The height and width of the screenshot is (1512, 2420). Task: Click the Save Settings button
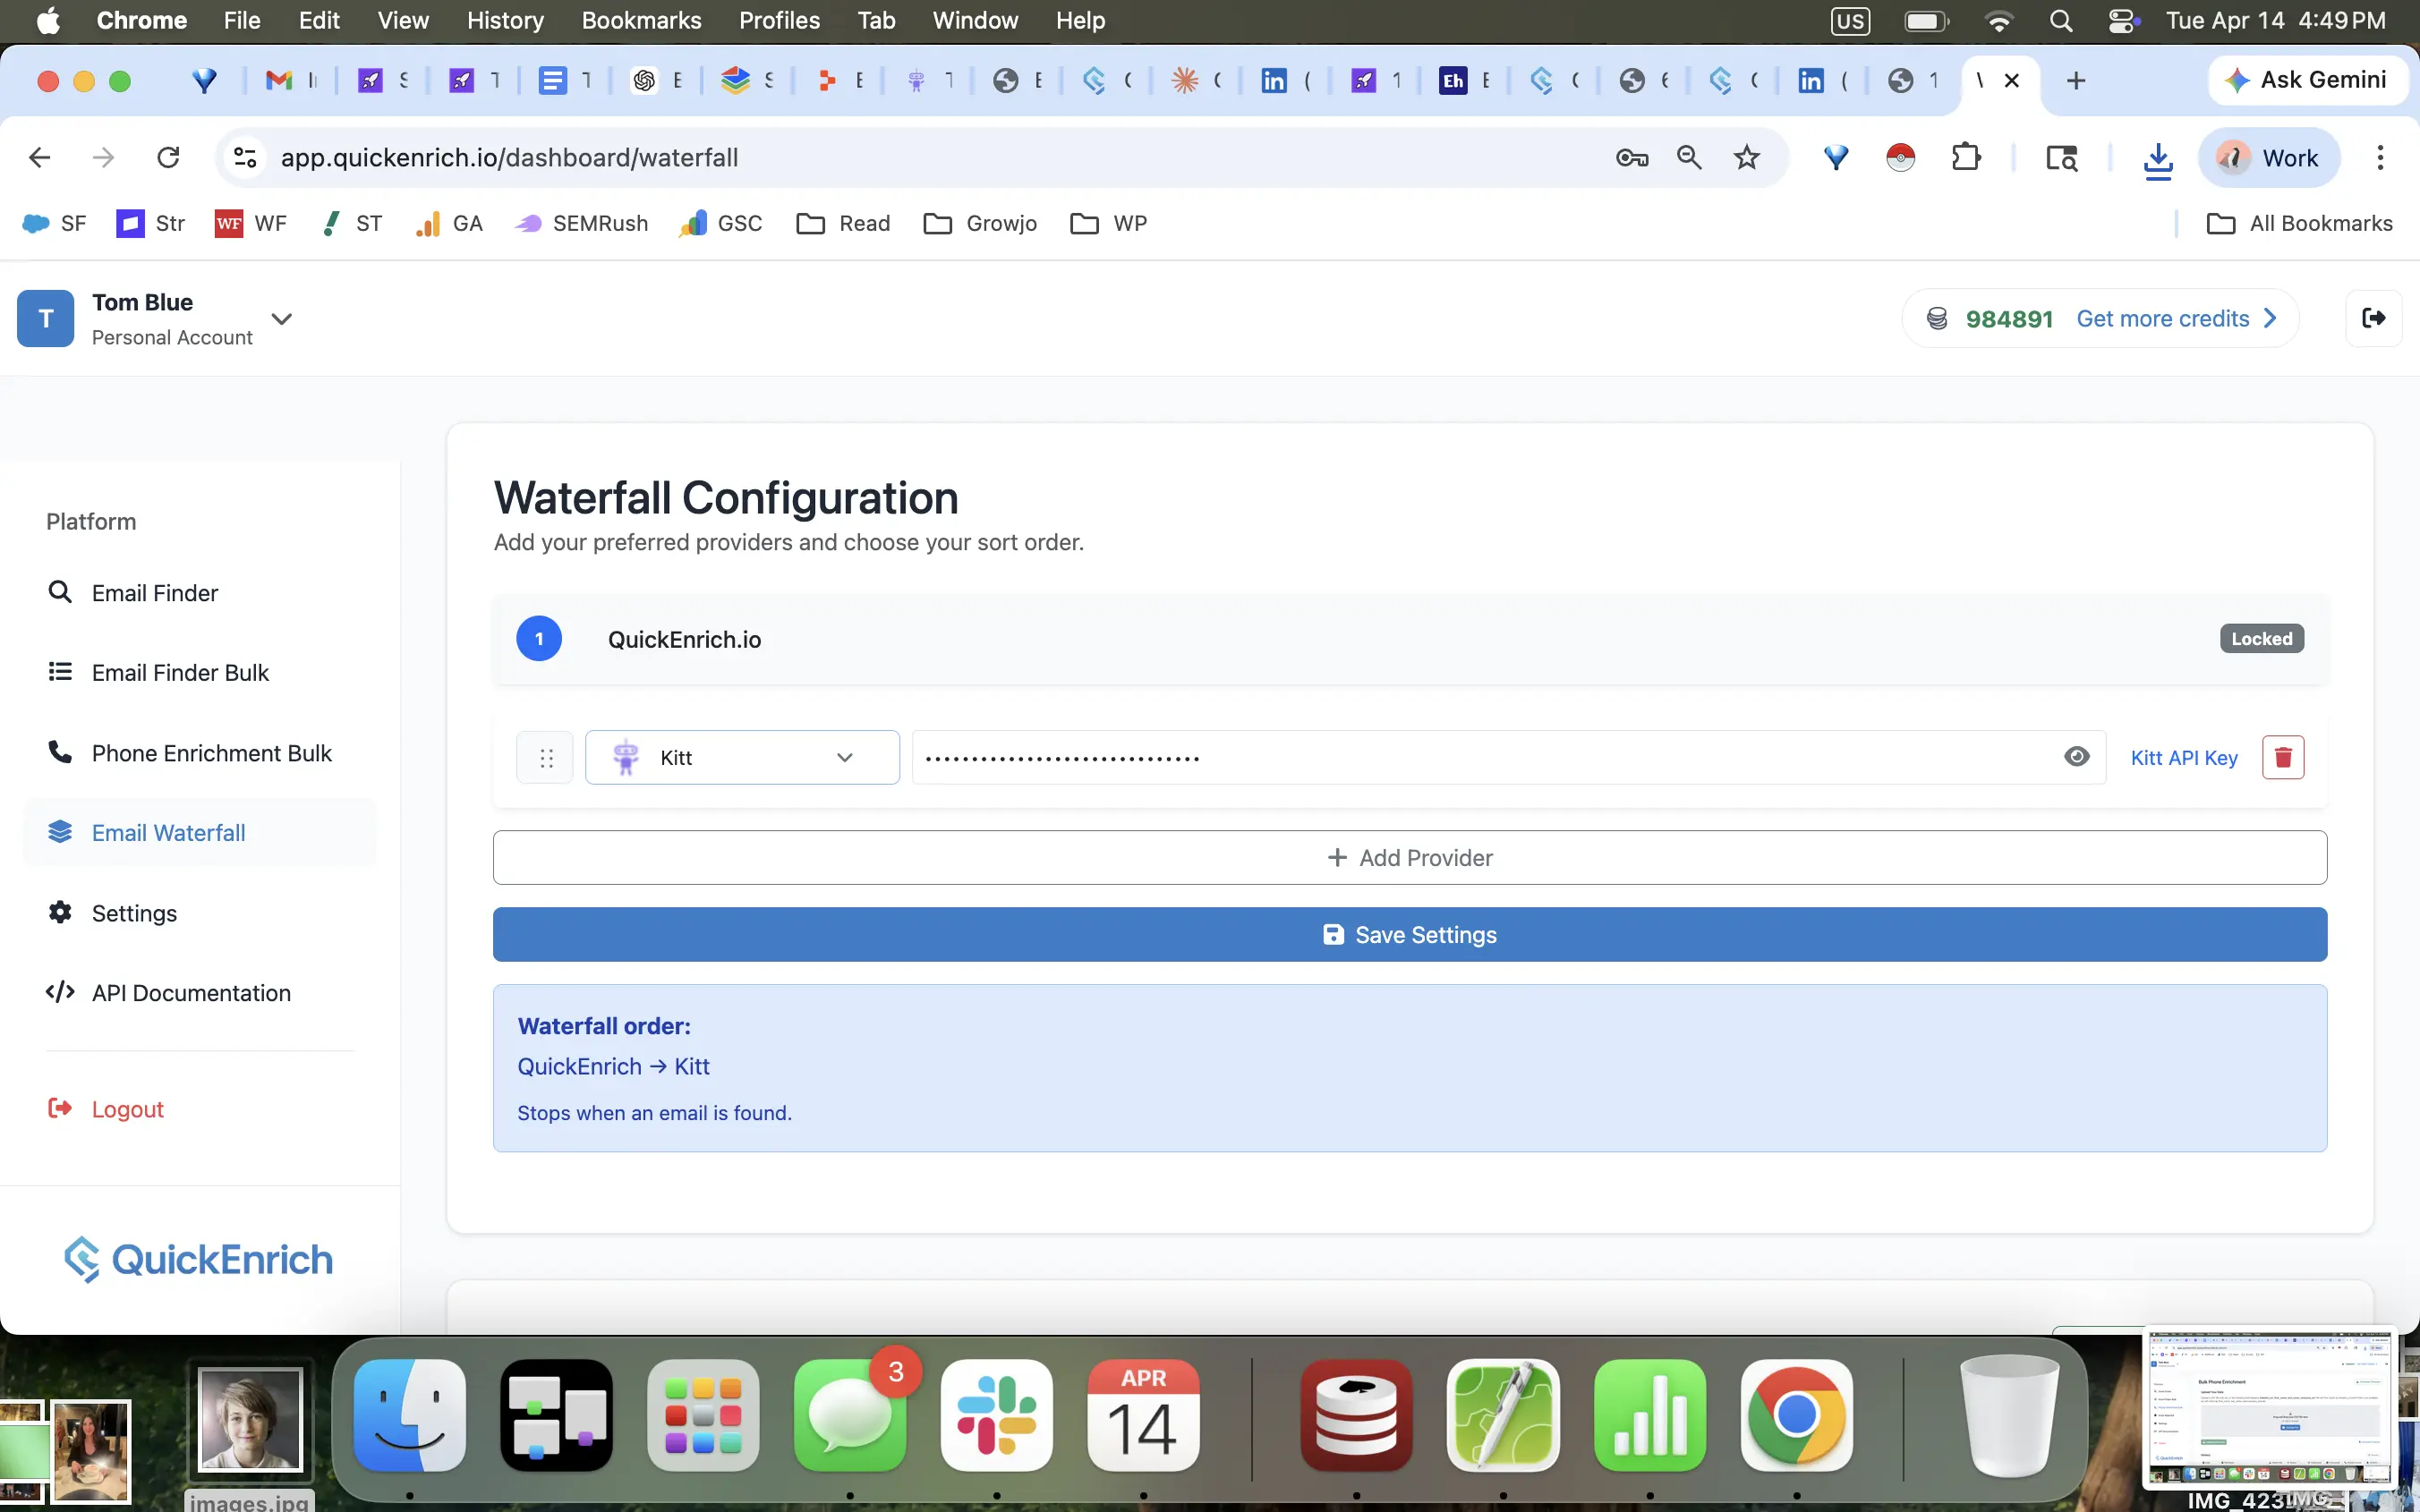(x=1409, y=934)
